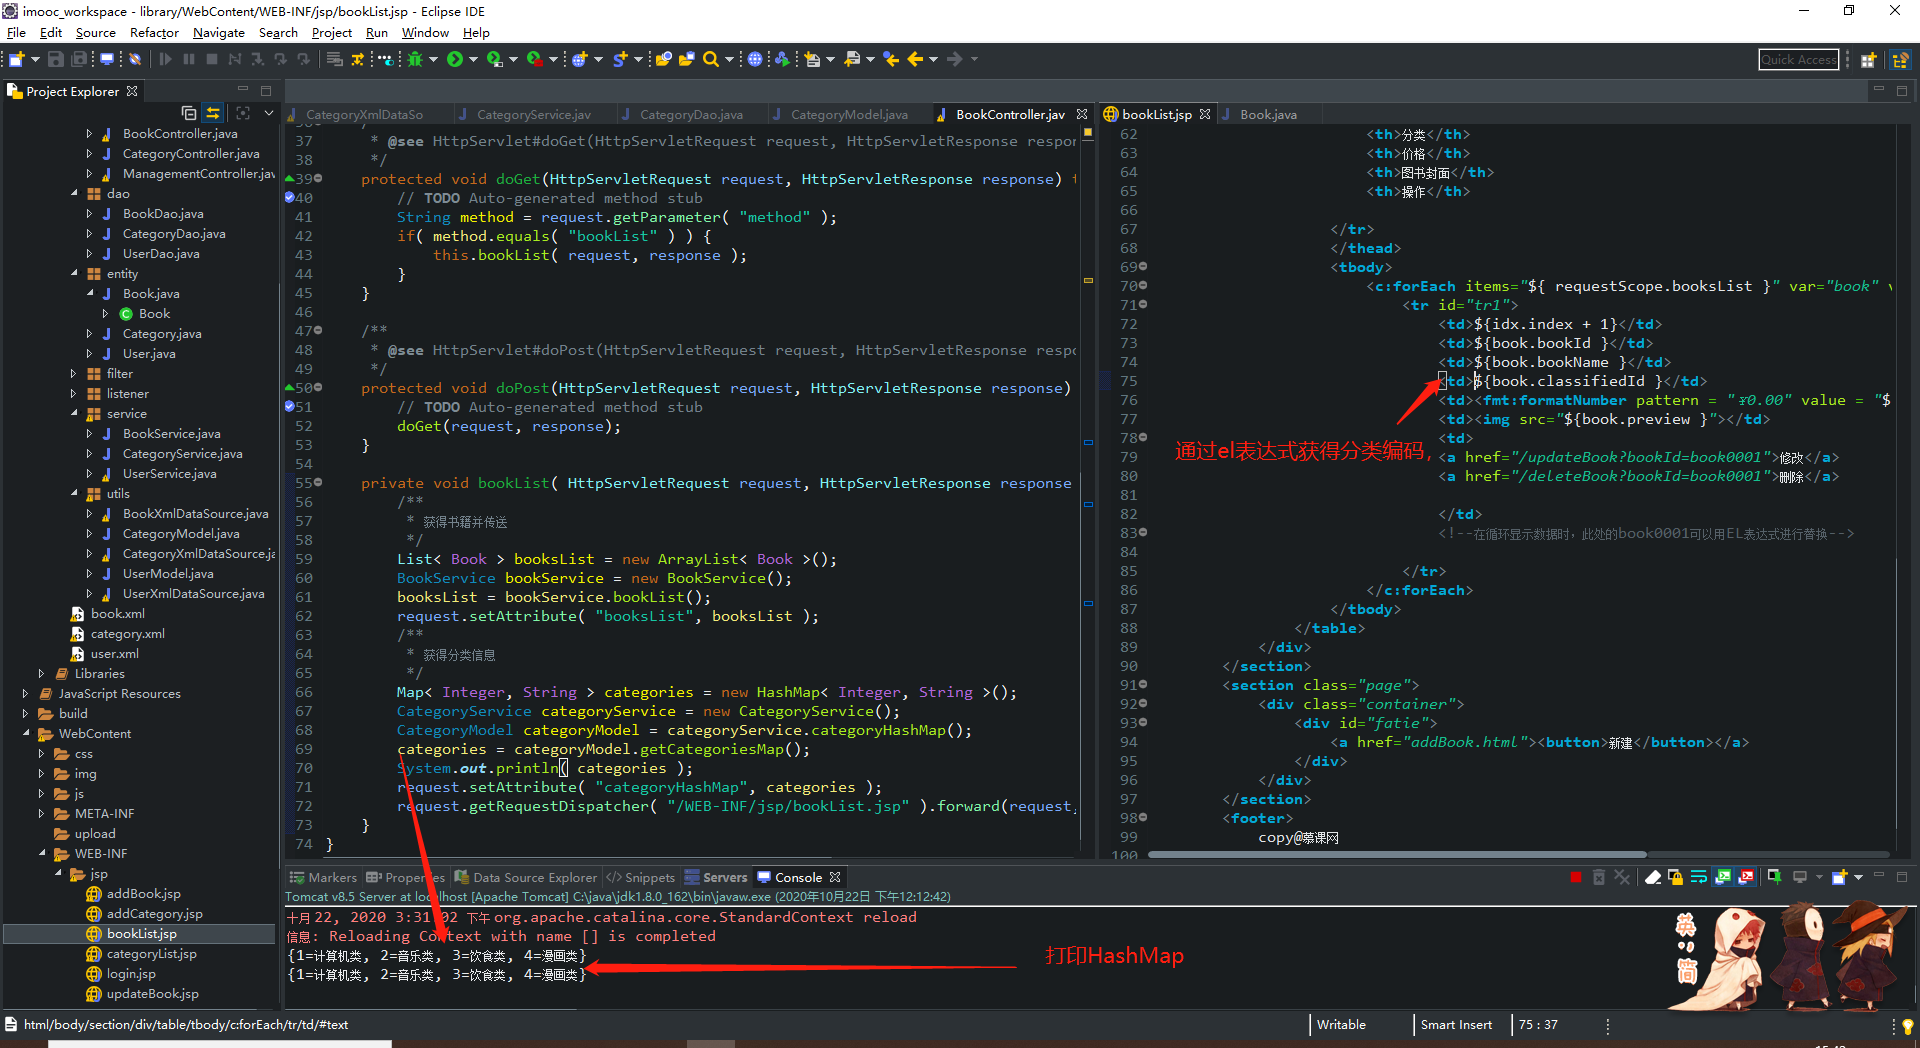The image size is (1920, 1048).
Task: Collapse All in Project Explorer toolbar
Action: pyautogui.click(x=189, y=113)
